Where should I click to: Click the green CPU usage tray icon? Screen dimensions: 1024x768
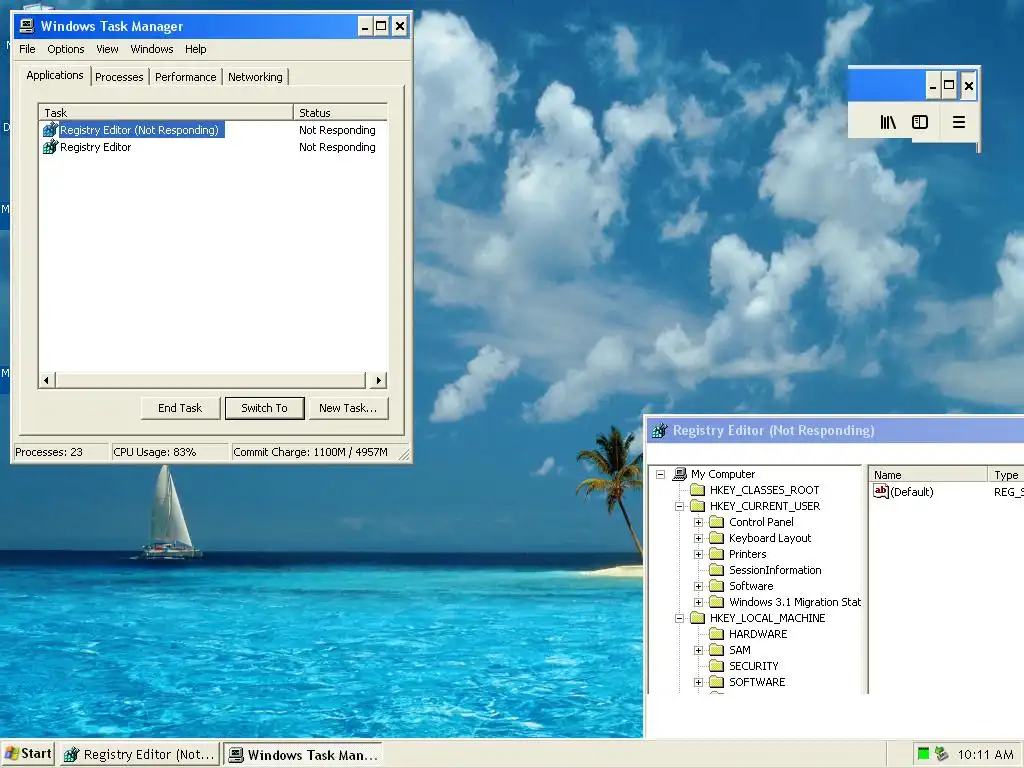click(x=923, y=754)
